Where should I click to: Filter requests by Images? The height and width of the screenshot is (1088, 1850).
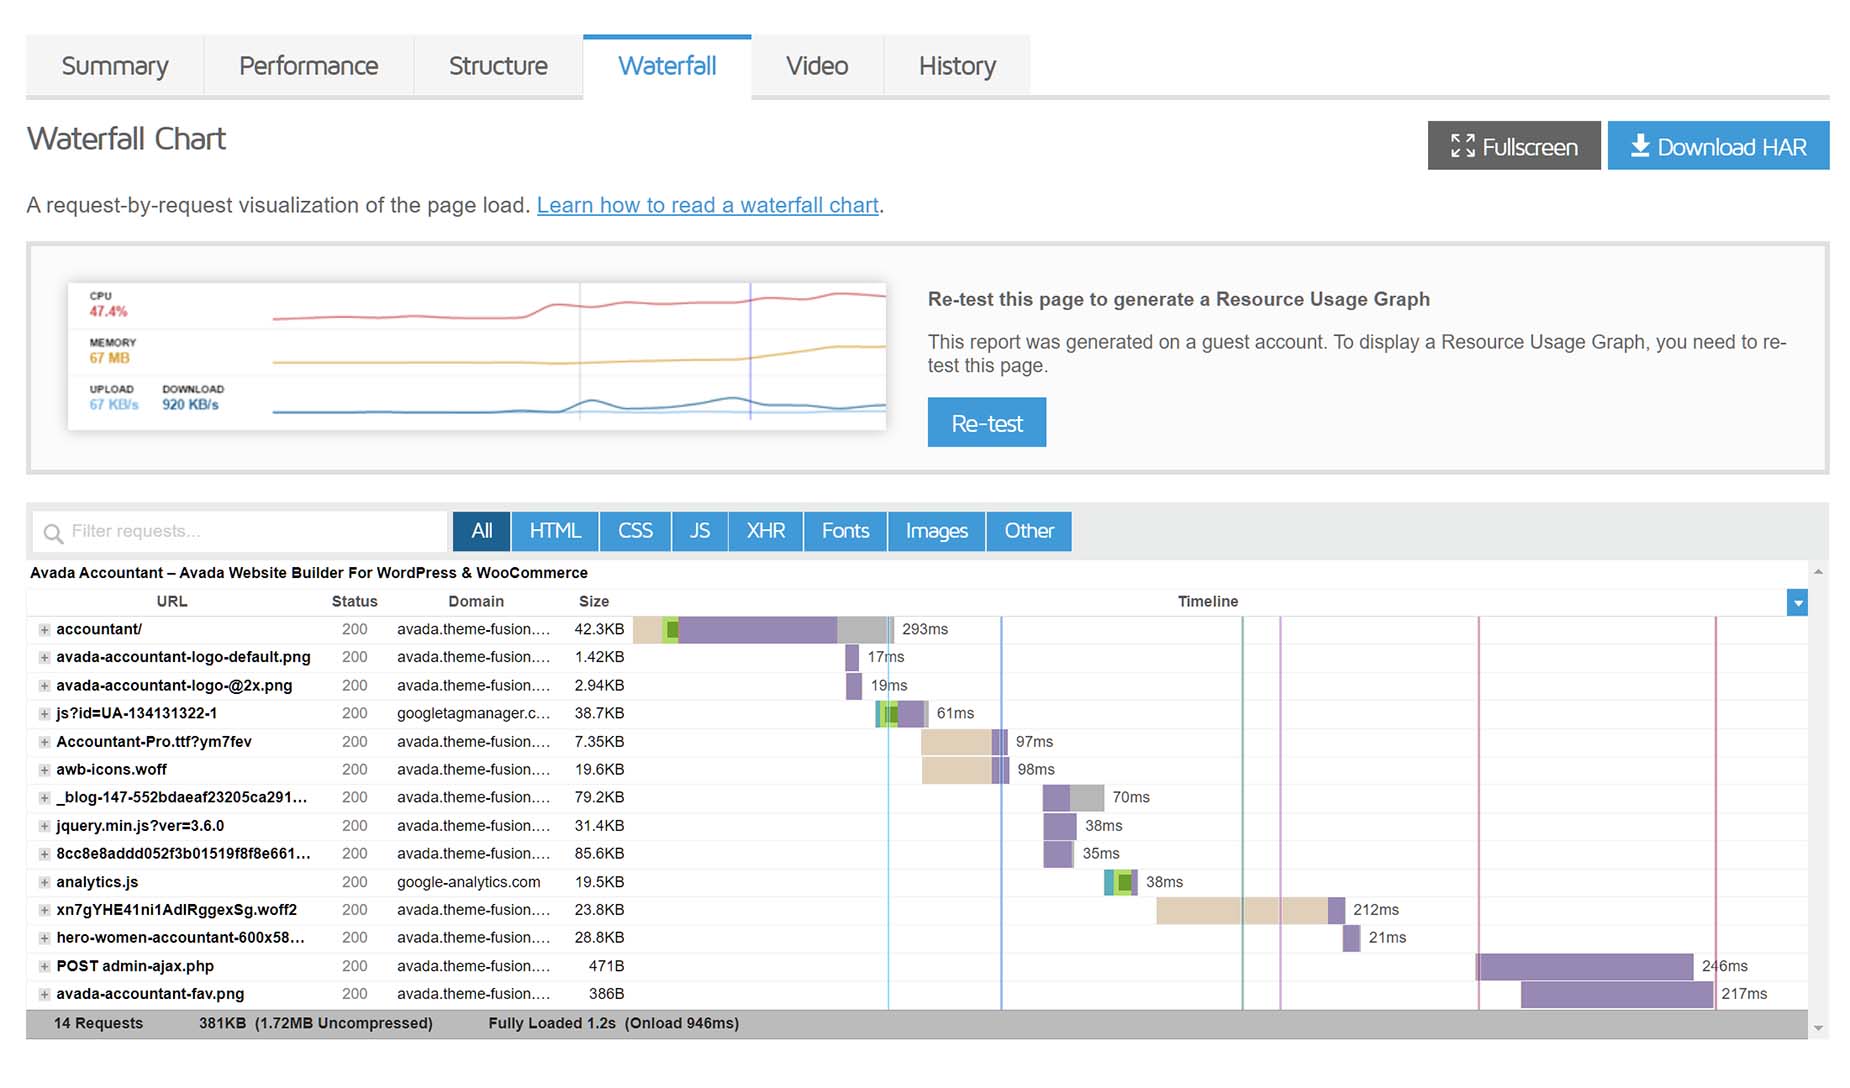[x=937, y=531]
